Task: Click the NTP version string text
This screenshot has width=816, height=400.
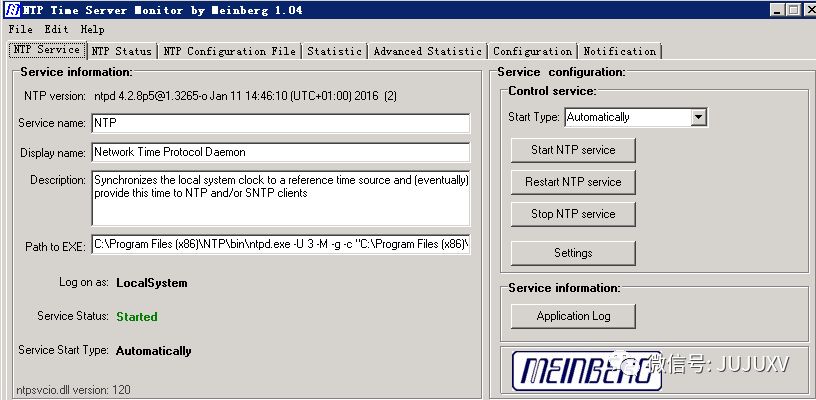Action: [245, 96]
